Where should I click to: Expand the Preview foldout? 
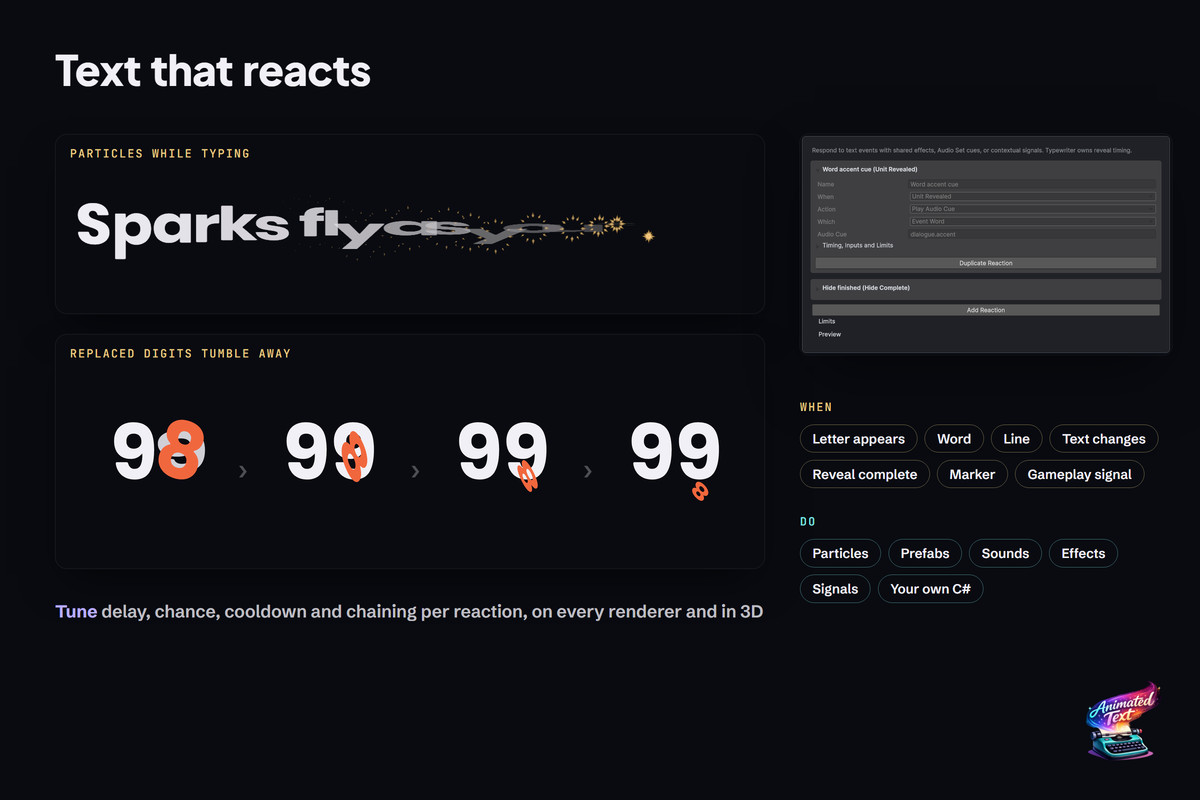coord(829,334)
